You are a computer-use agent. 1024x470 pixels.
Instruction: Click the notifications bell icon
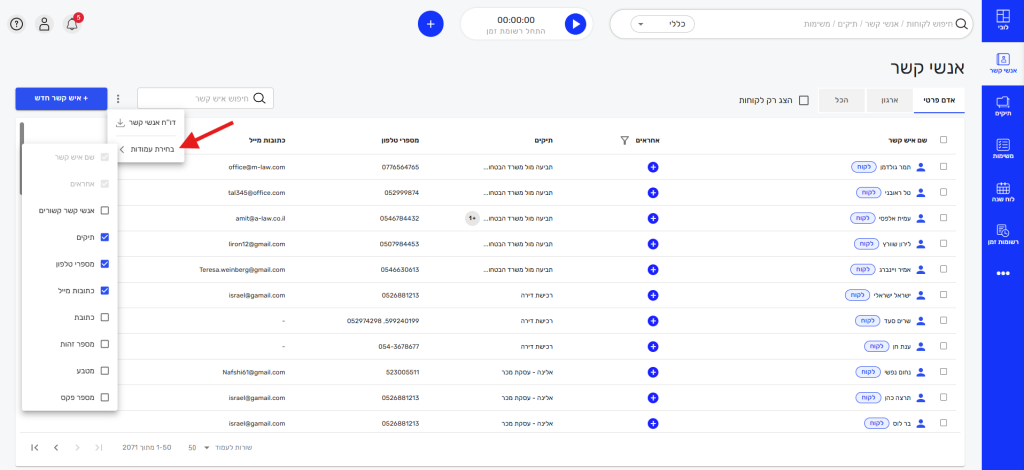click(x=72, y=24)
